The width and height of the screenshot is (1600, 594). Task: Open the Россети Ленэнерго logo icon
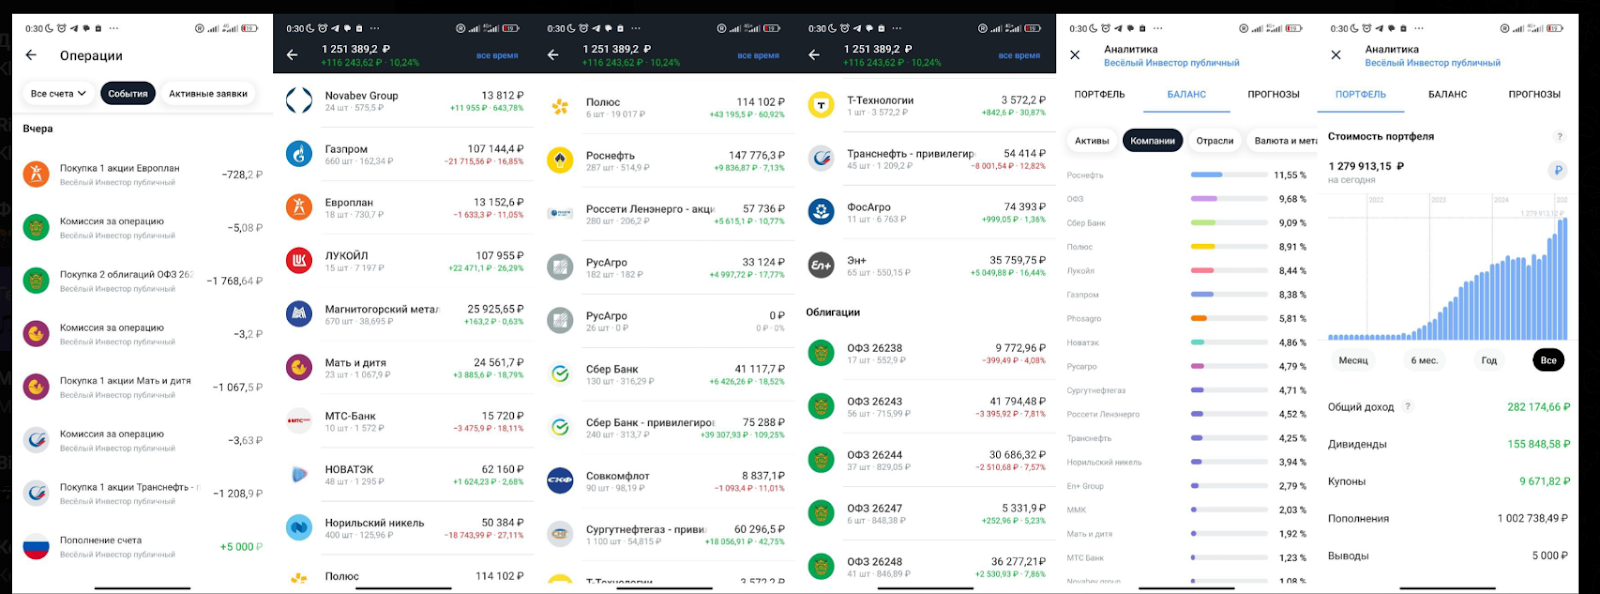tap(560, 213)
